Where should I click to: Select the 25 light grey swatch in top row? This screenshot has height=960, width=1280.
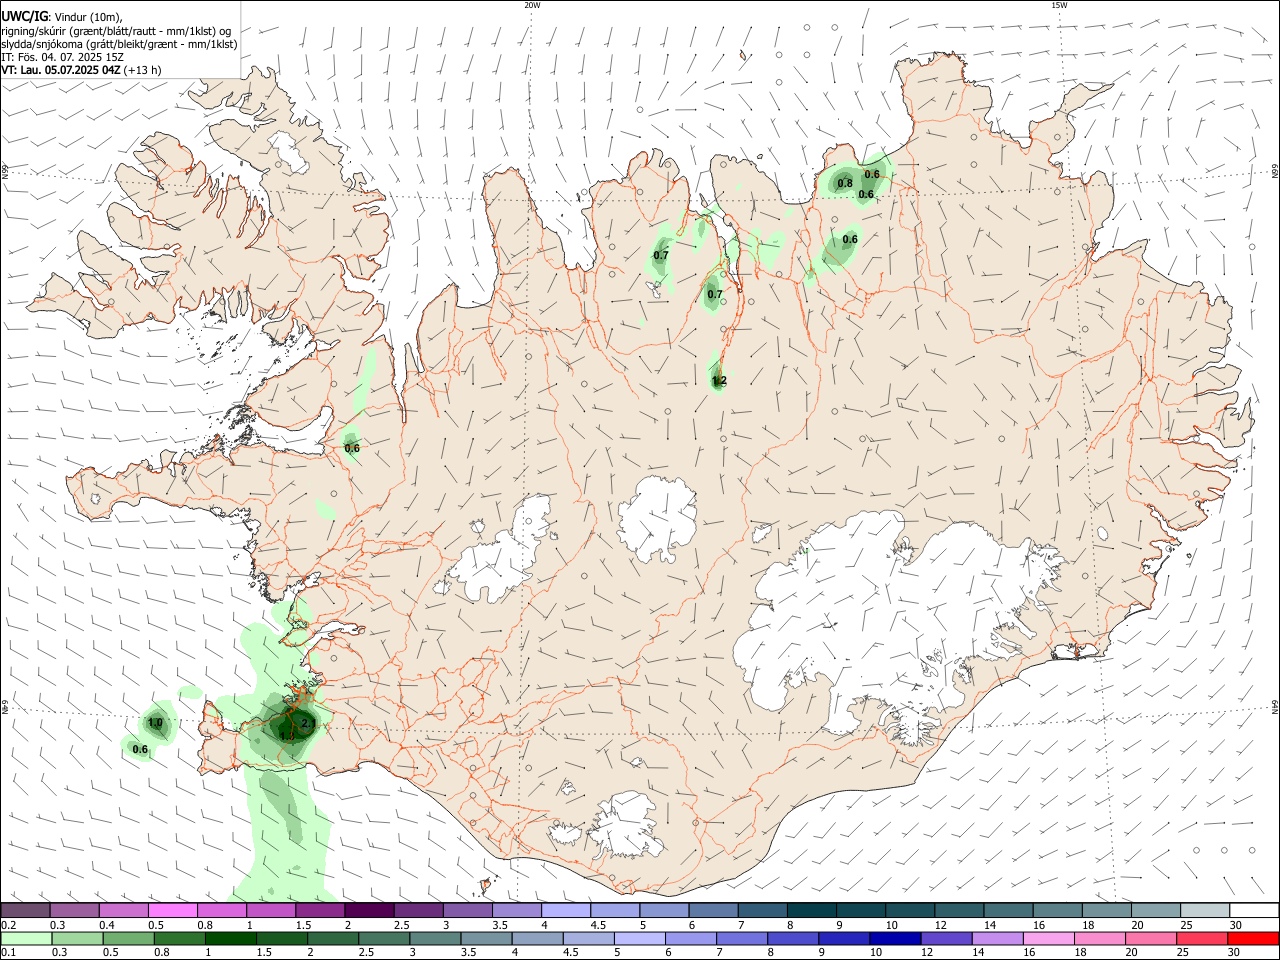click(1205, 911)
